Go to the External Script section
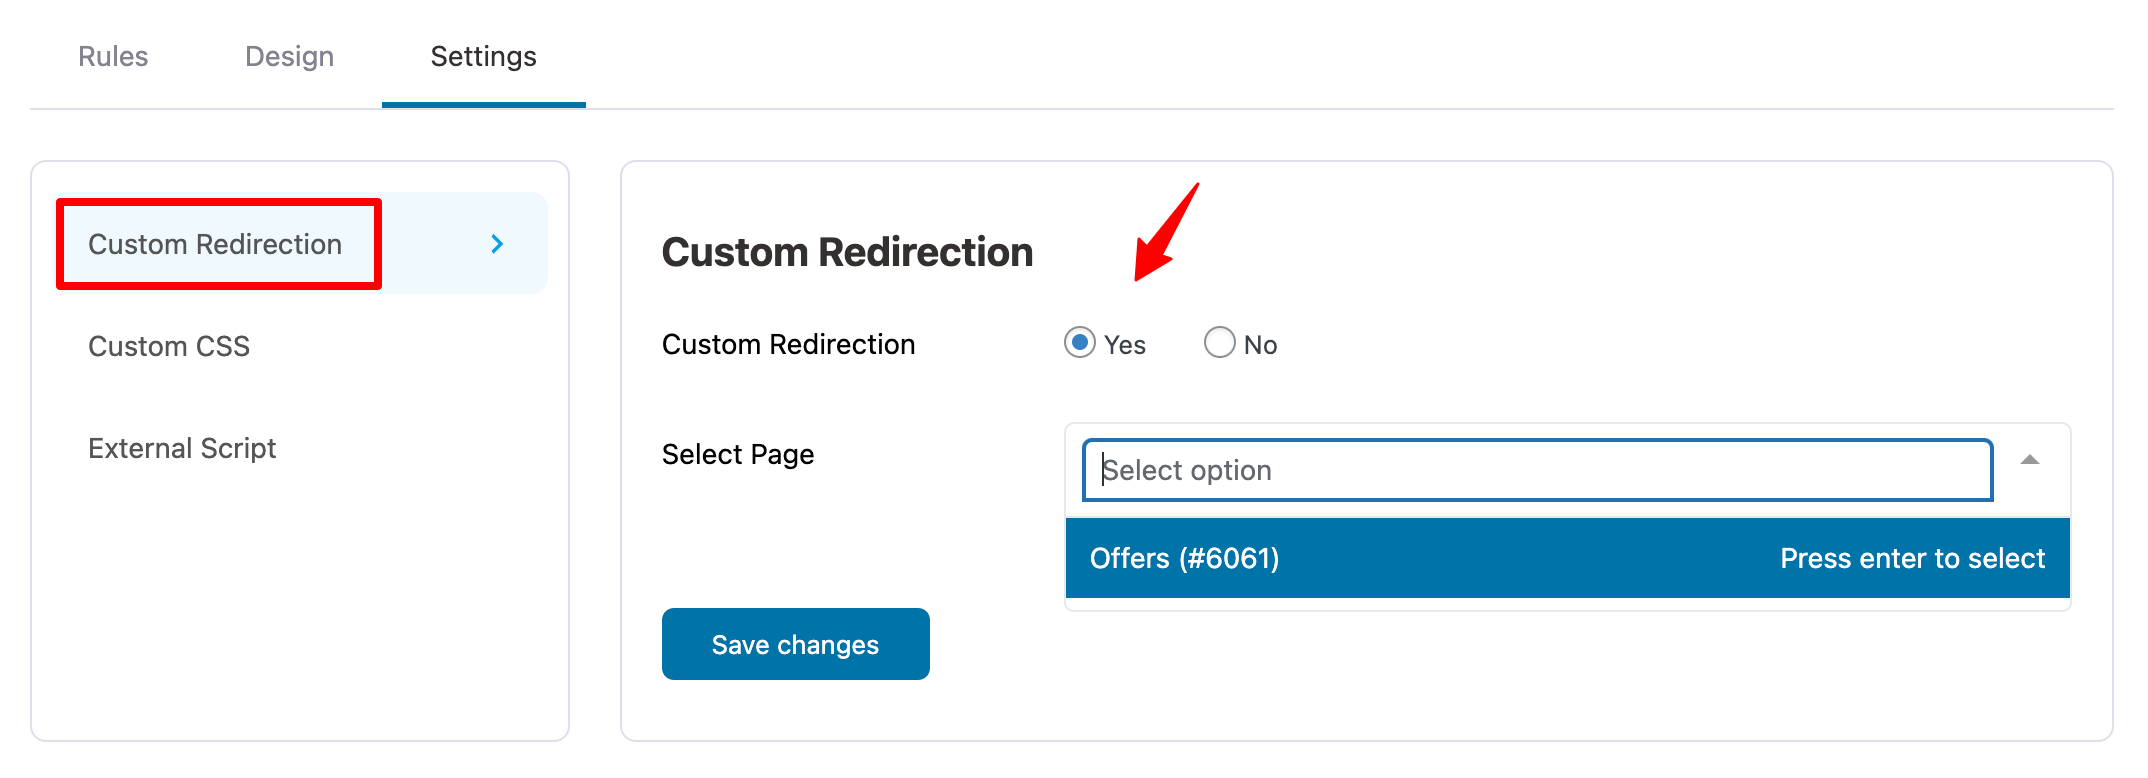 coord(182,448)
